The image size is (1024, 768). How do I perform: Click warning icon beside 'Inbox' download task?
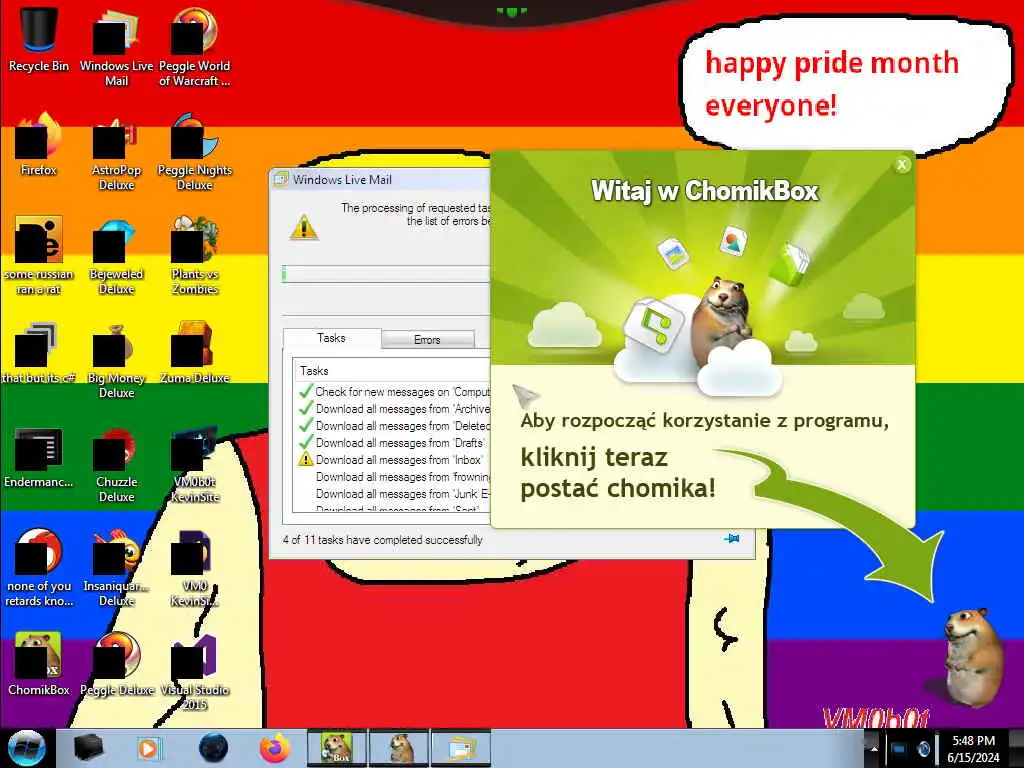pyautogui.click(x=306, y=459)
